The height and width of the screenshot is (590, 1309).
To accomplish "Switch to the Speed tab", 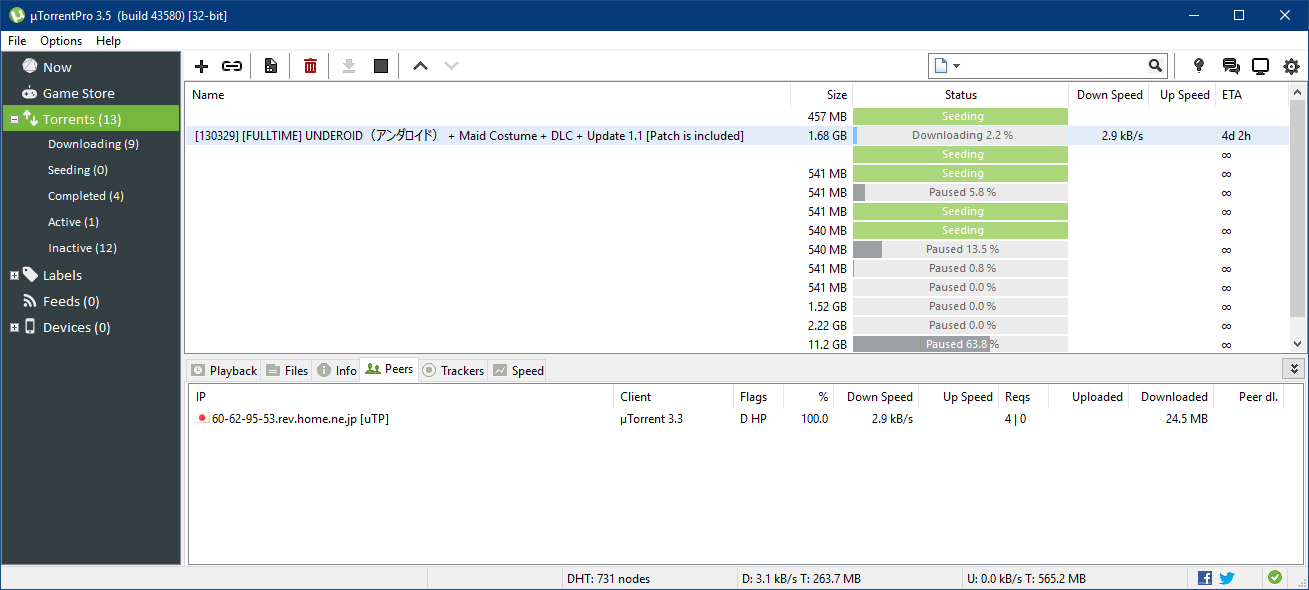I will pos(518,370).
